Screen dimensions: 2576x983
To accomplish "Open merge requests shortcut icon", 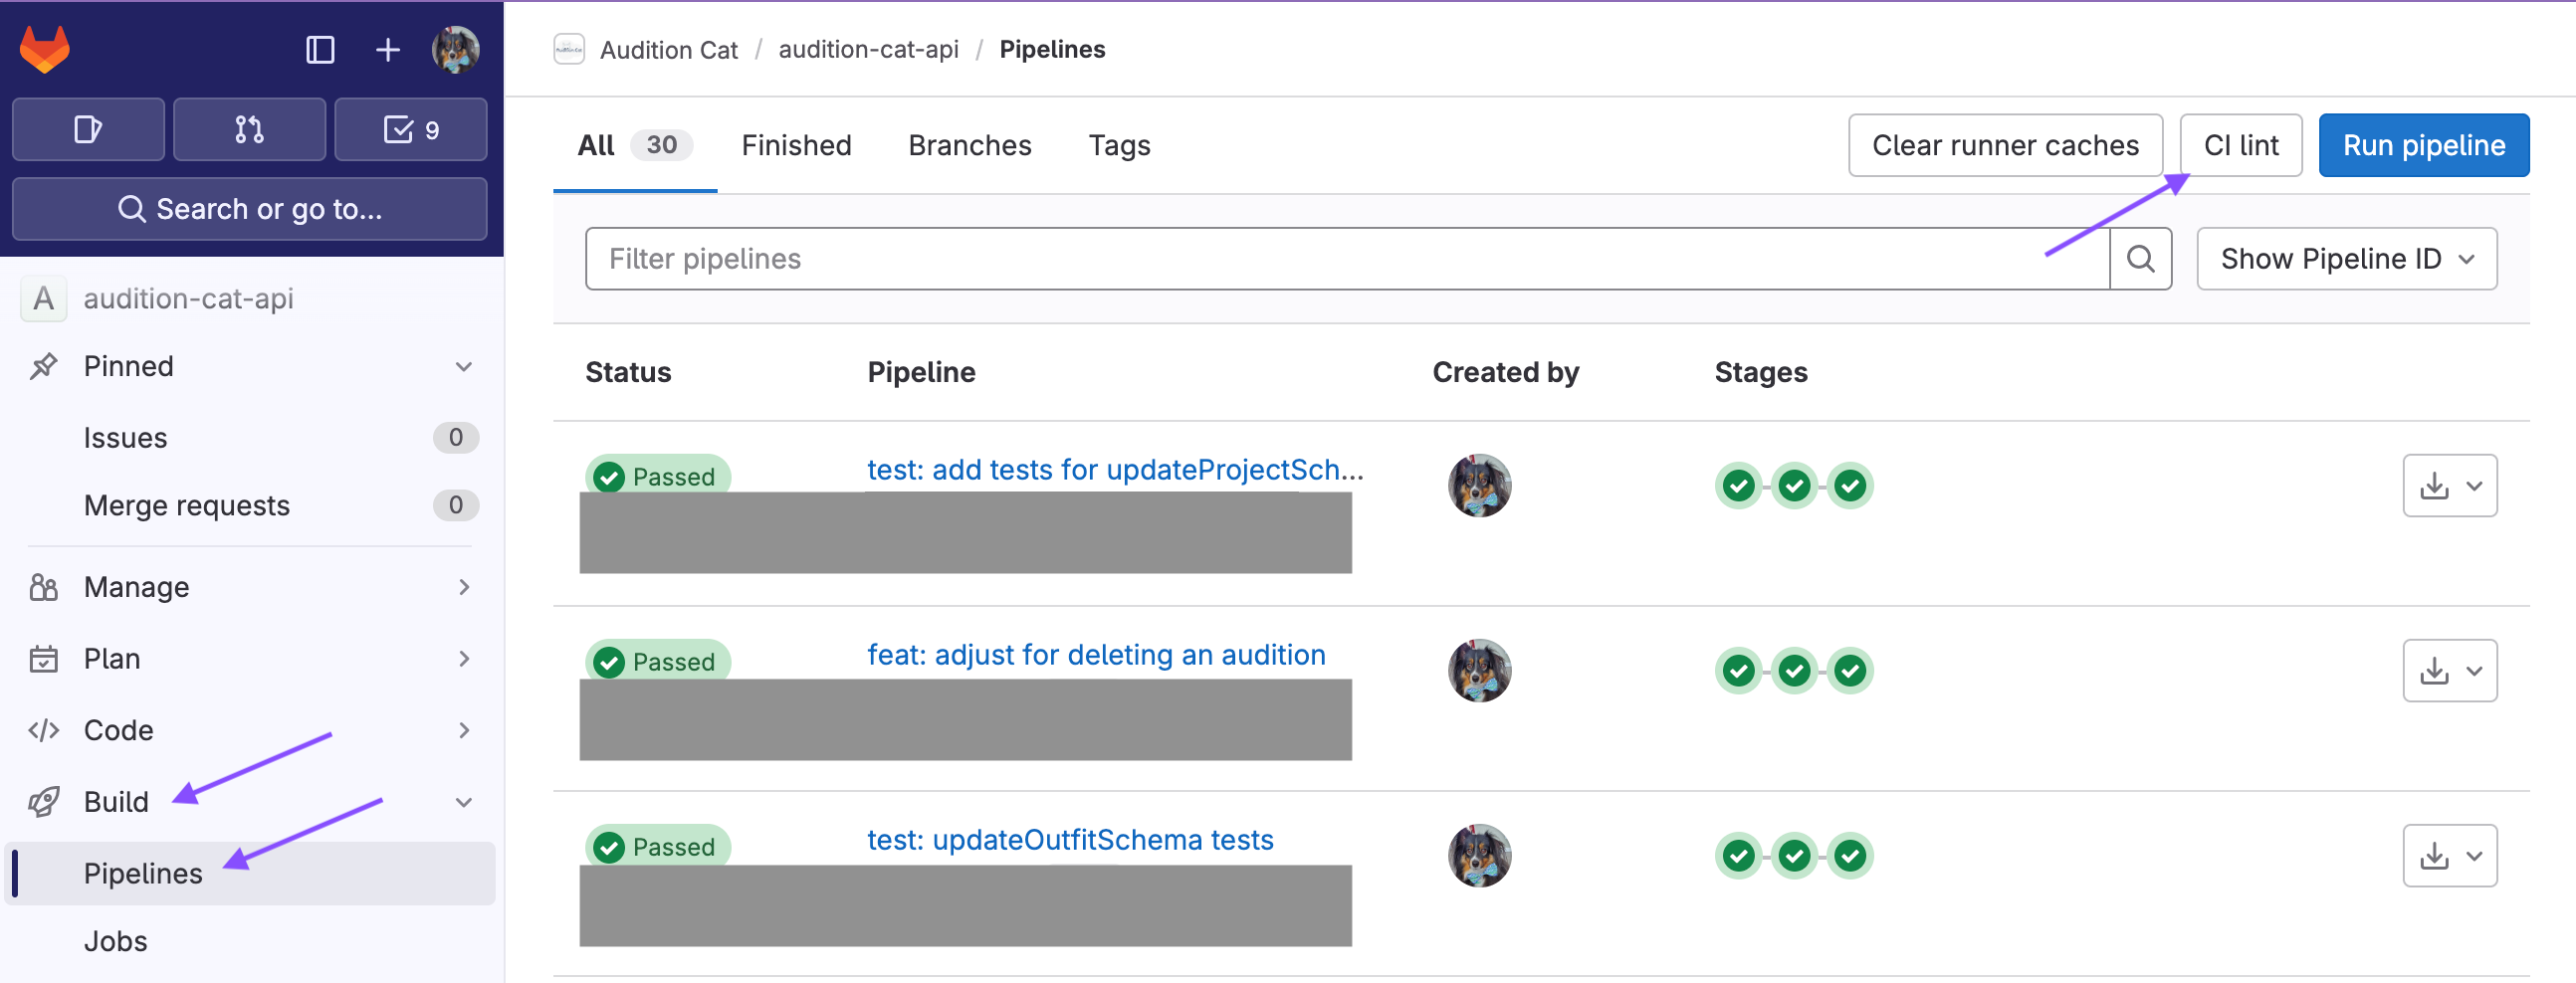I will [x=249, y=129].
